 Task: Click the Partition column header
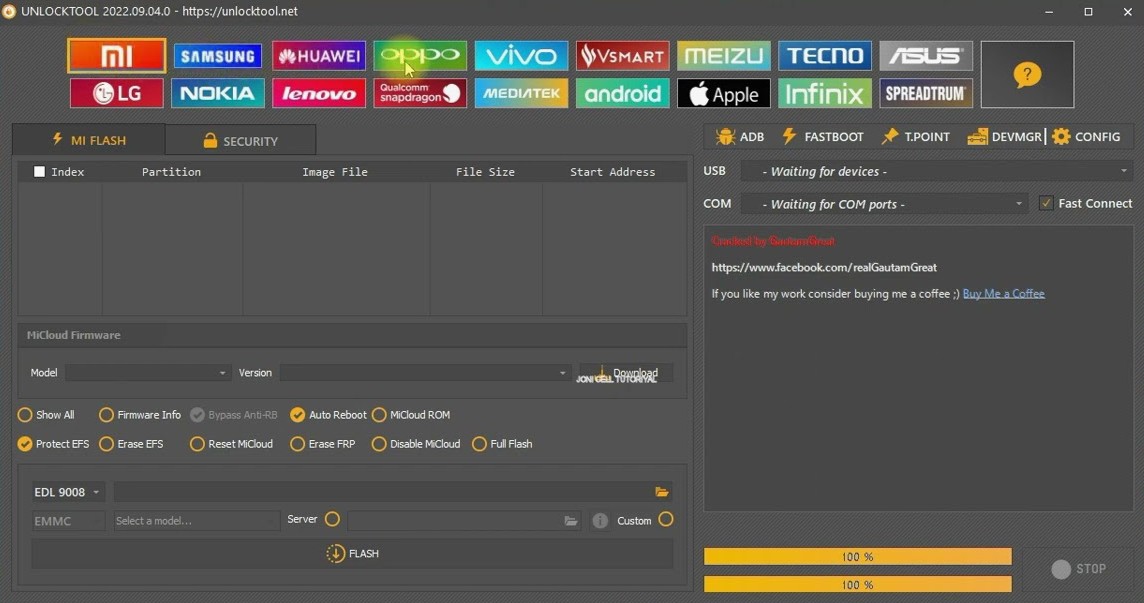171,172
